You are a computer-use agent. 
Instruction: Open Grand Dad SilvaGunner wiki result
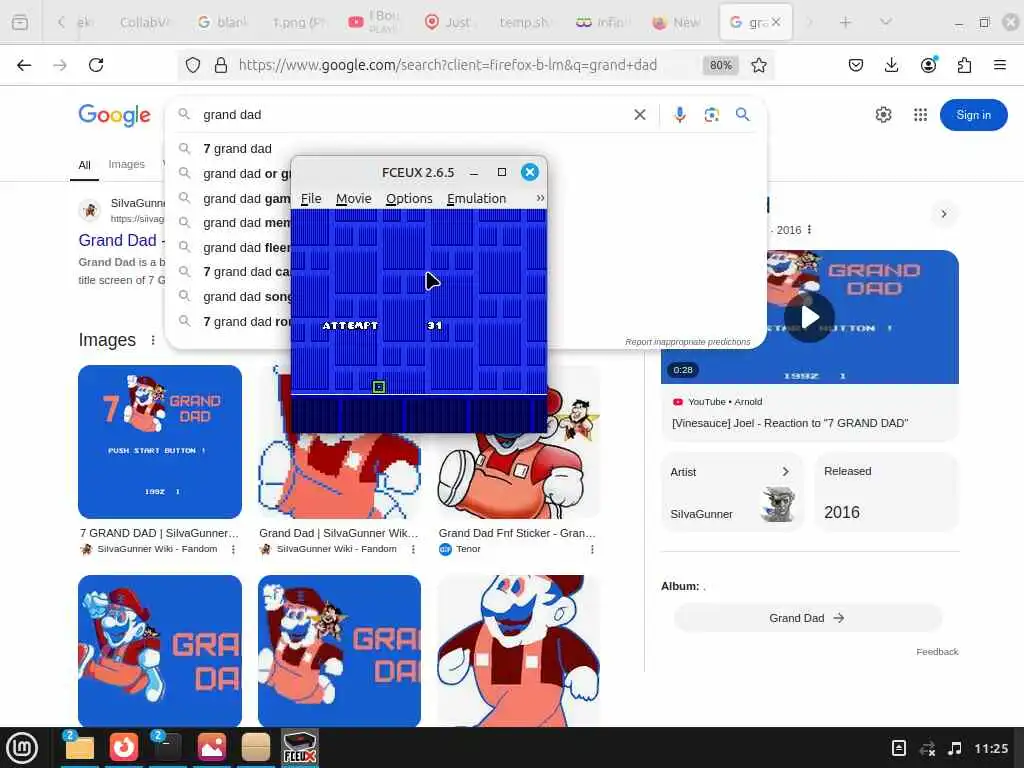tap(118, 240)
